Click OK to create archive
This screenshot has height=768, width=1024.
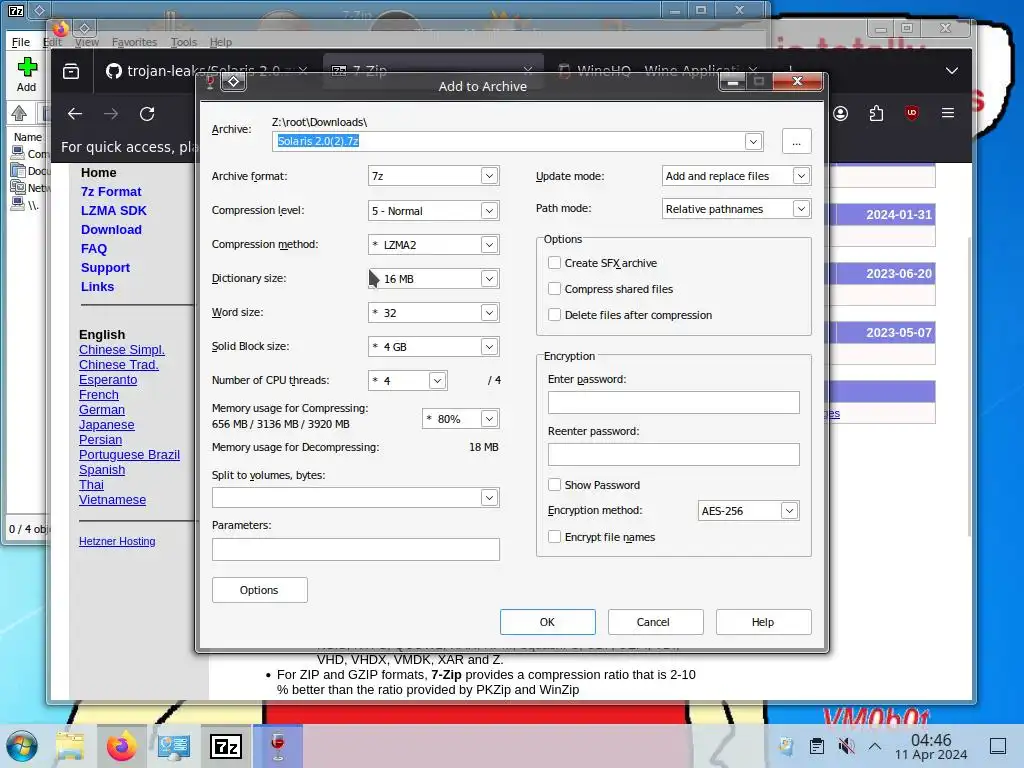(x=547, y=622)
